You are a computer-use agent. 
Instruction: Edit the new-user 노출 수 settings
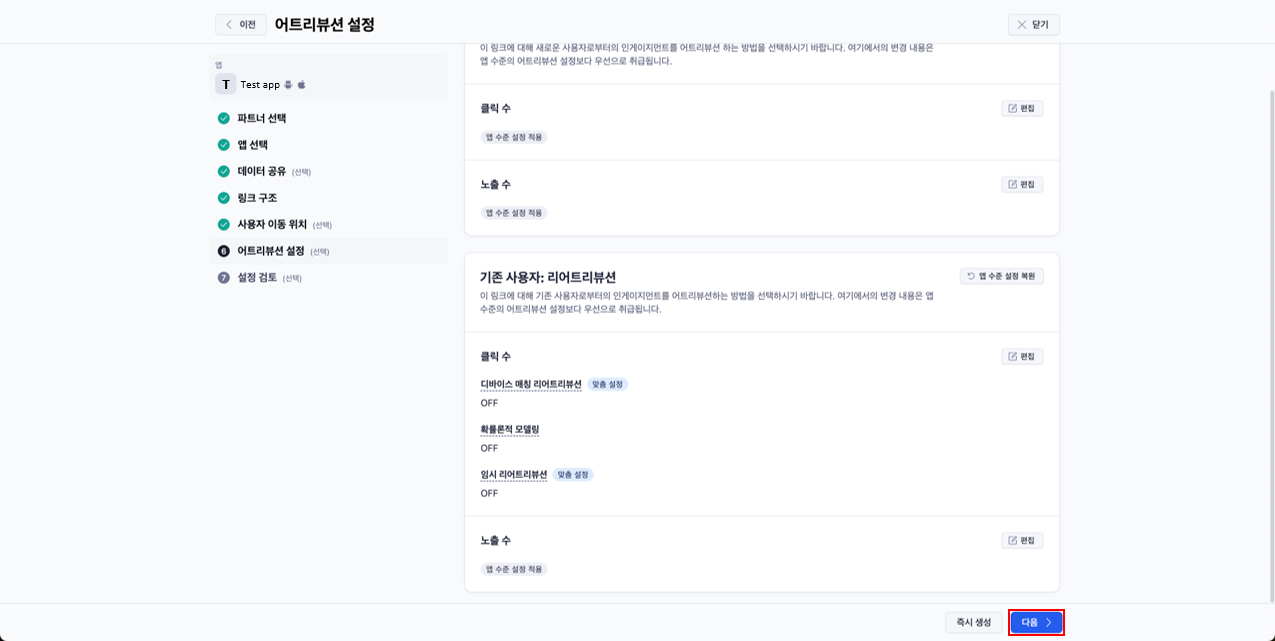1022,184
